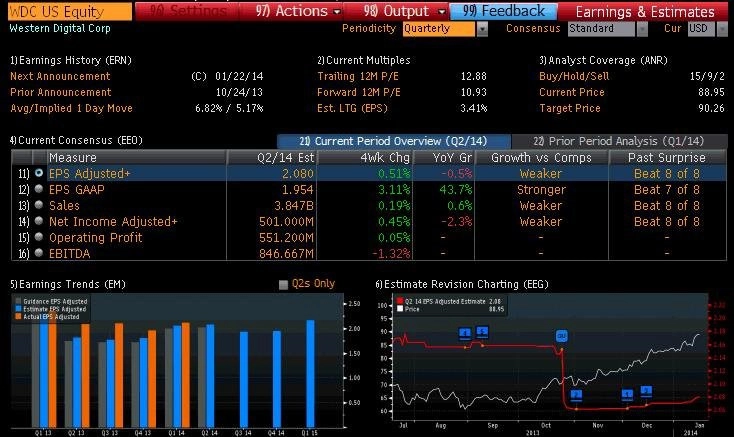
Task: Click the Q1 15 blue estimate bar
Action: click(x=310, y=373)
